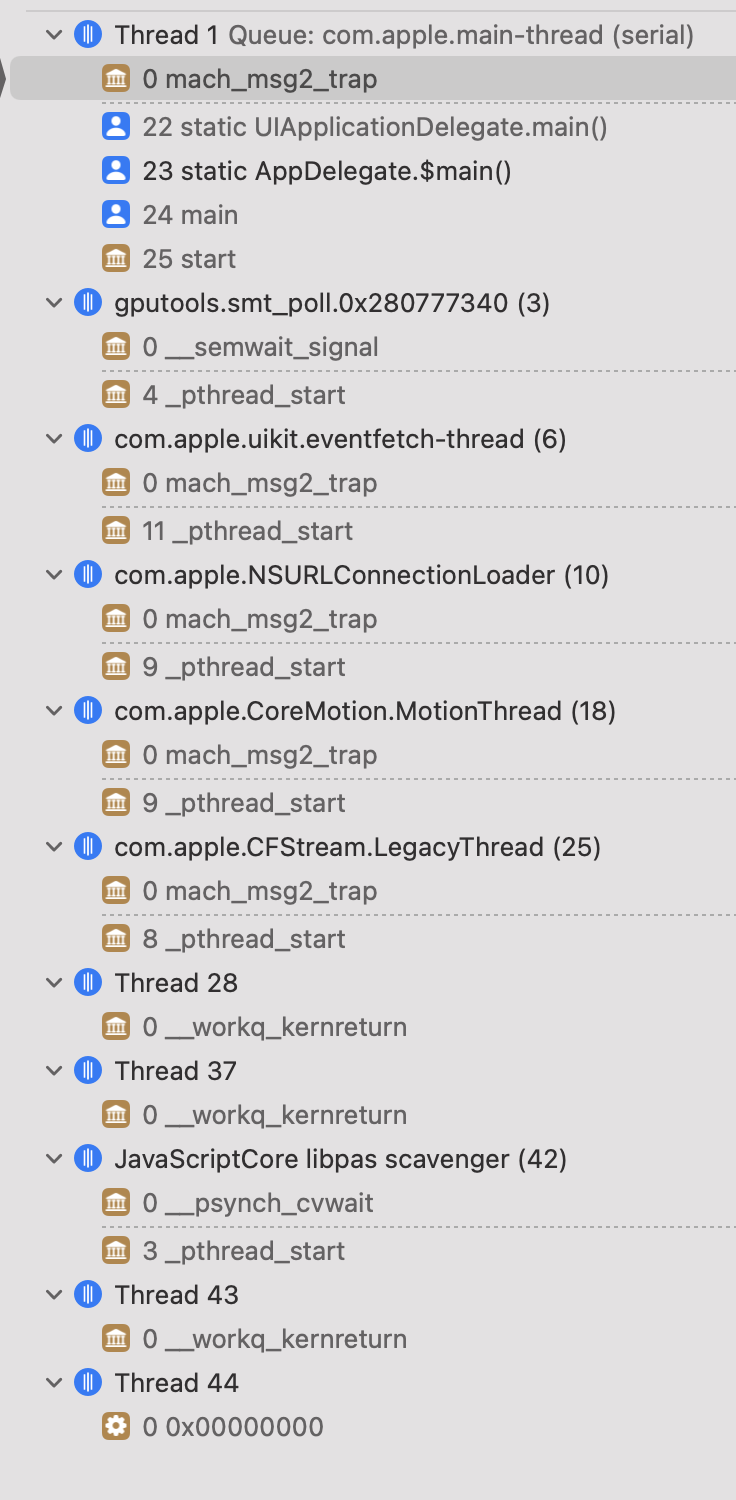
Task: Collapse the Thread 44 disclosure chevron
Action: (x=54, y=1383)
